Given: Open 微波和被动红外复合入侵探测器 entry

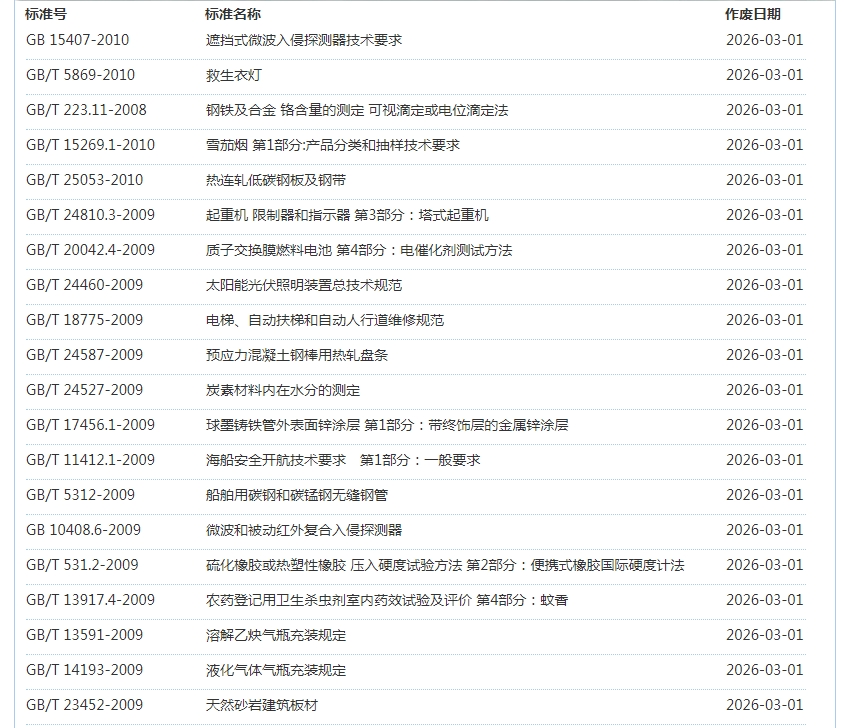Looking at the screenshot, I should point(303,530).
